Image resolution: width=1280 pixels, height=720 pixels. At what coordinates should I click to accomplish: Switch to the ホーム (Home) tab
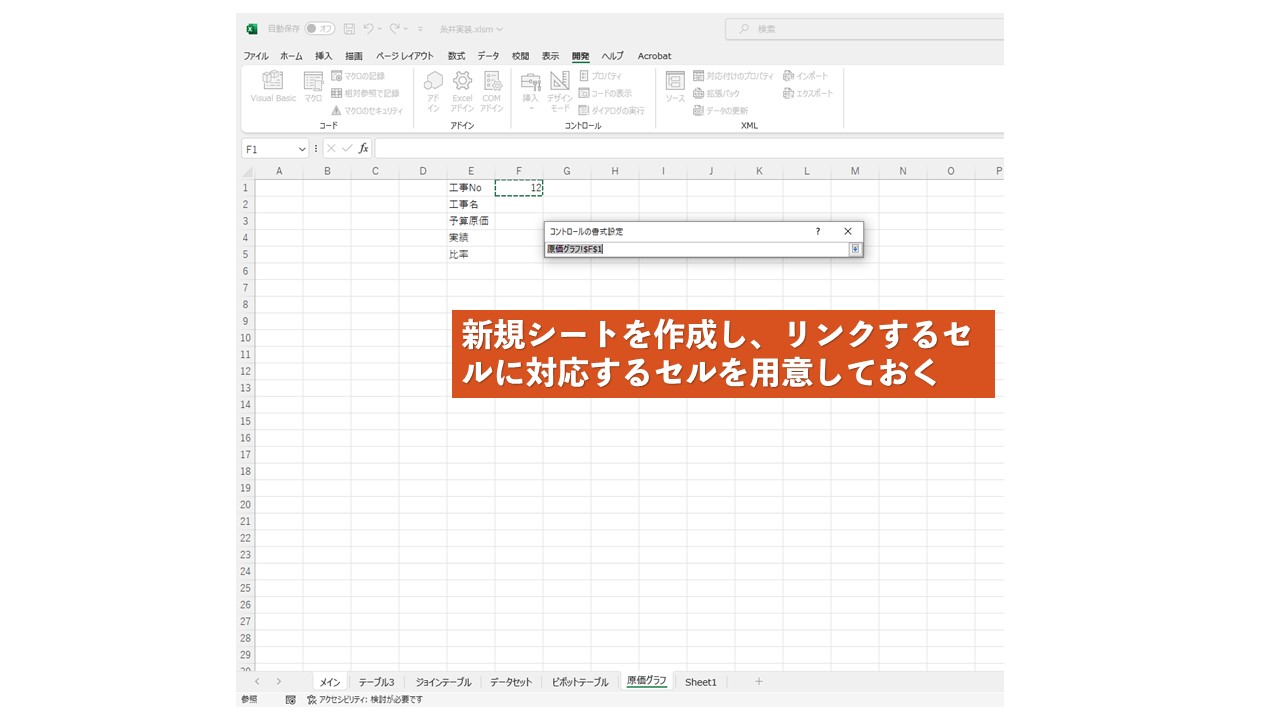point(291,56)
